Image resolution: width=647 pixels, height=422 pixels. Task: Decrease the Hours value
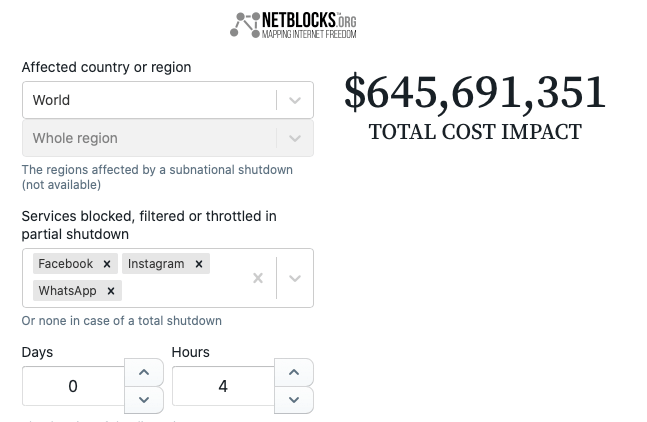click(x=294, y=400)
